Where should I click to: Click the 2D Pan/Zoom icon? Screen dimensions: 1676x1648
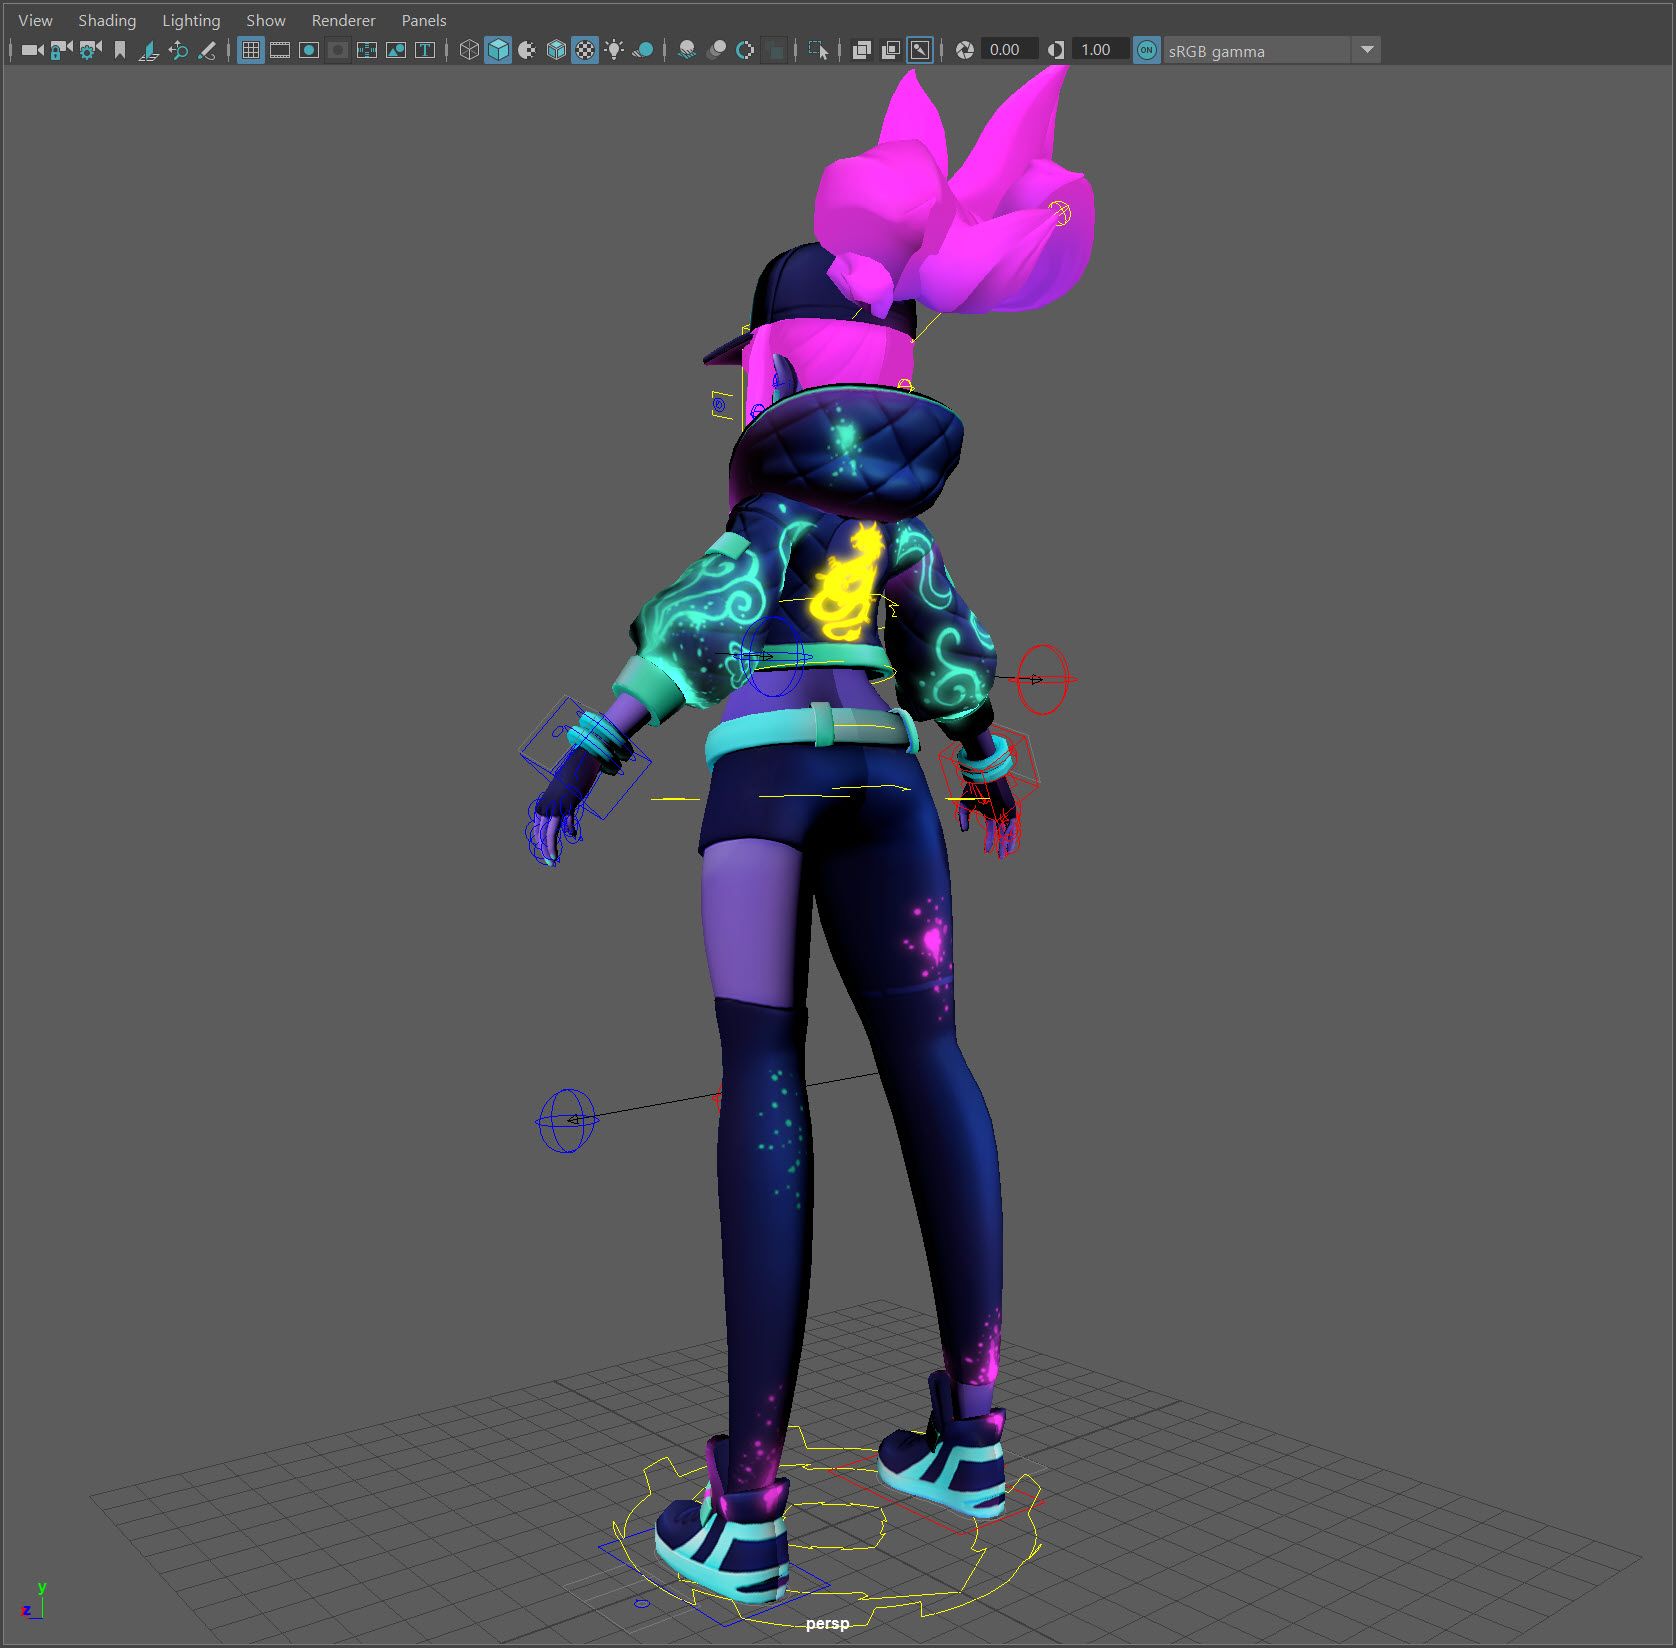tap(178, 50)
